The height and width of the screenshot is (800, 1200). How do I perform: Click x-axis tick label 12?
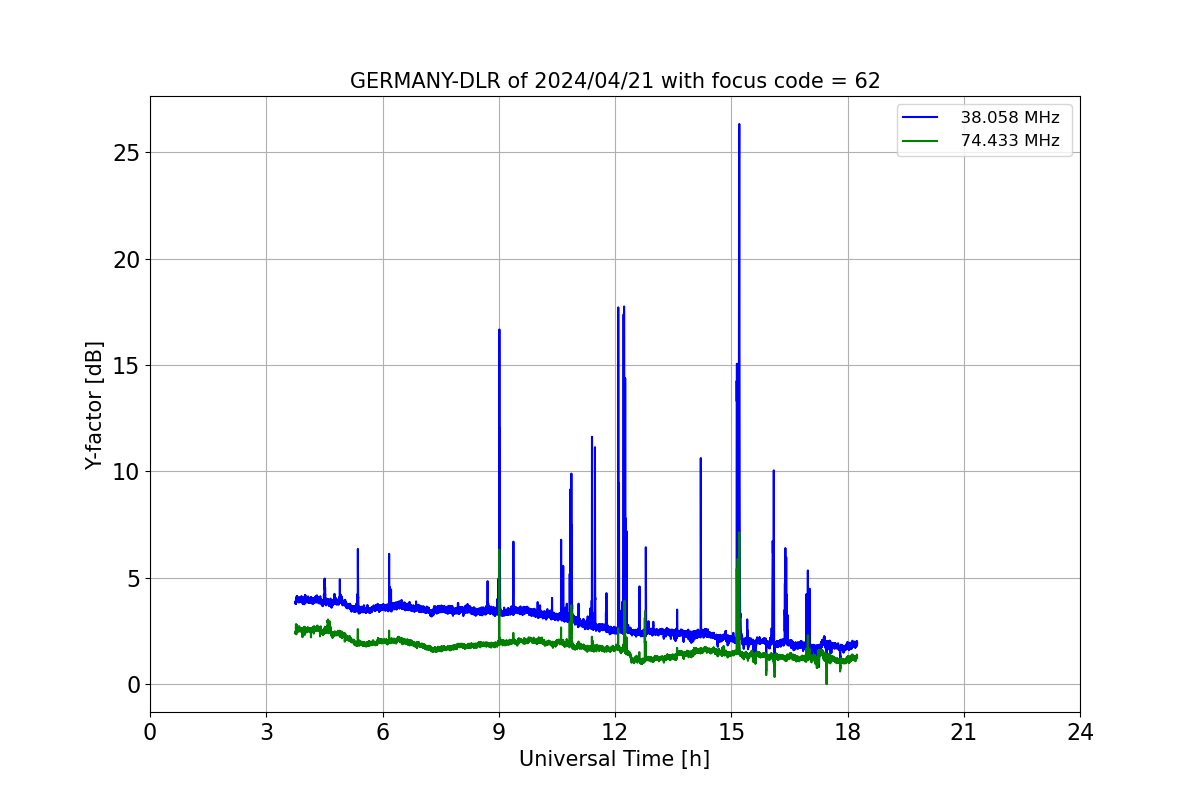(615, 733)
